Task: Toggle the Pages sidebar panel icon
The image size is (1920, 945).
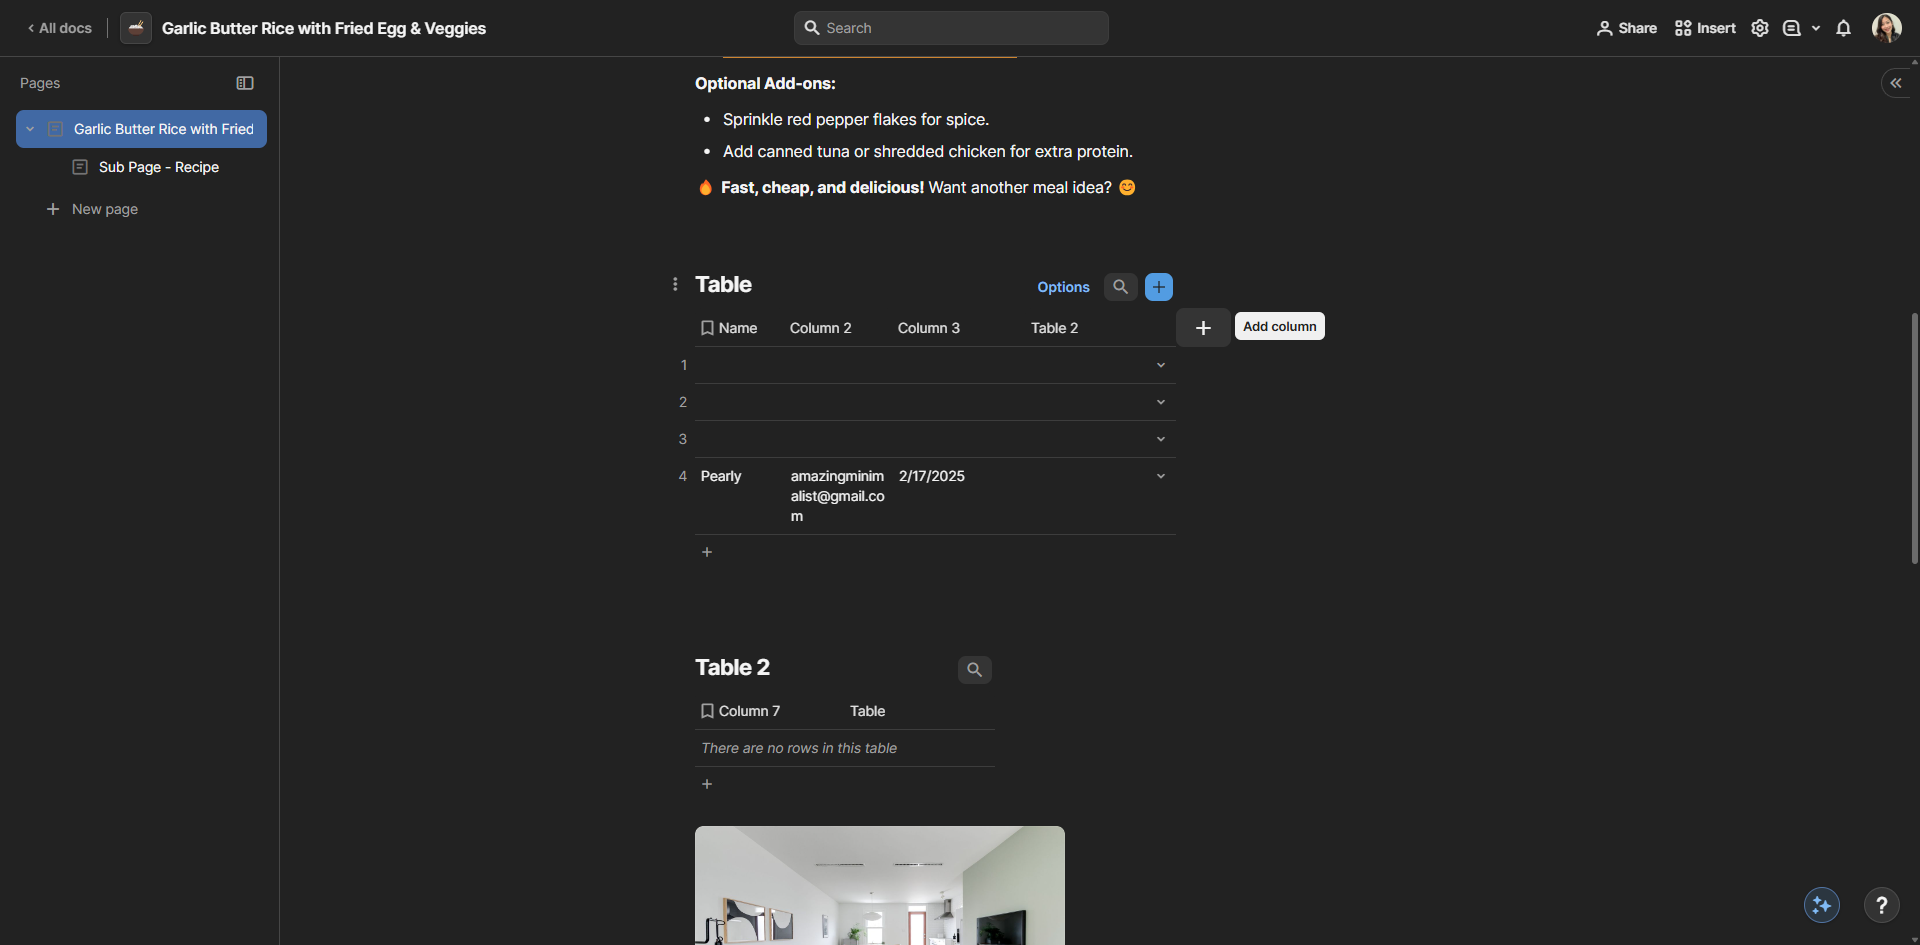Action: (x=245, y=83)
